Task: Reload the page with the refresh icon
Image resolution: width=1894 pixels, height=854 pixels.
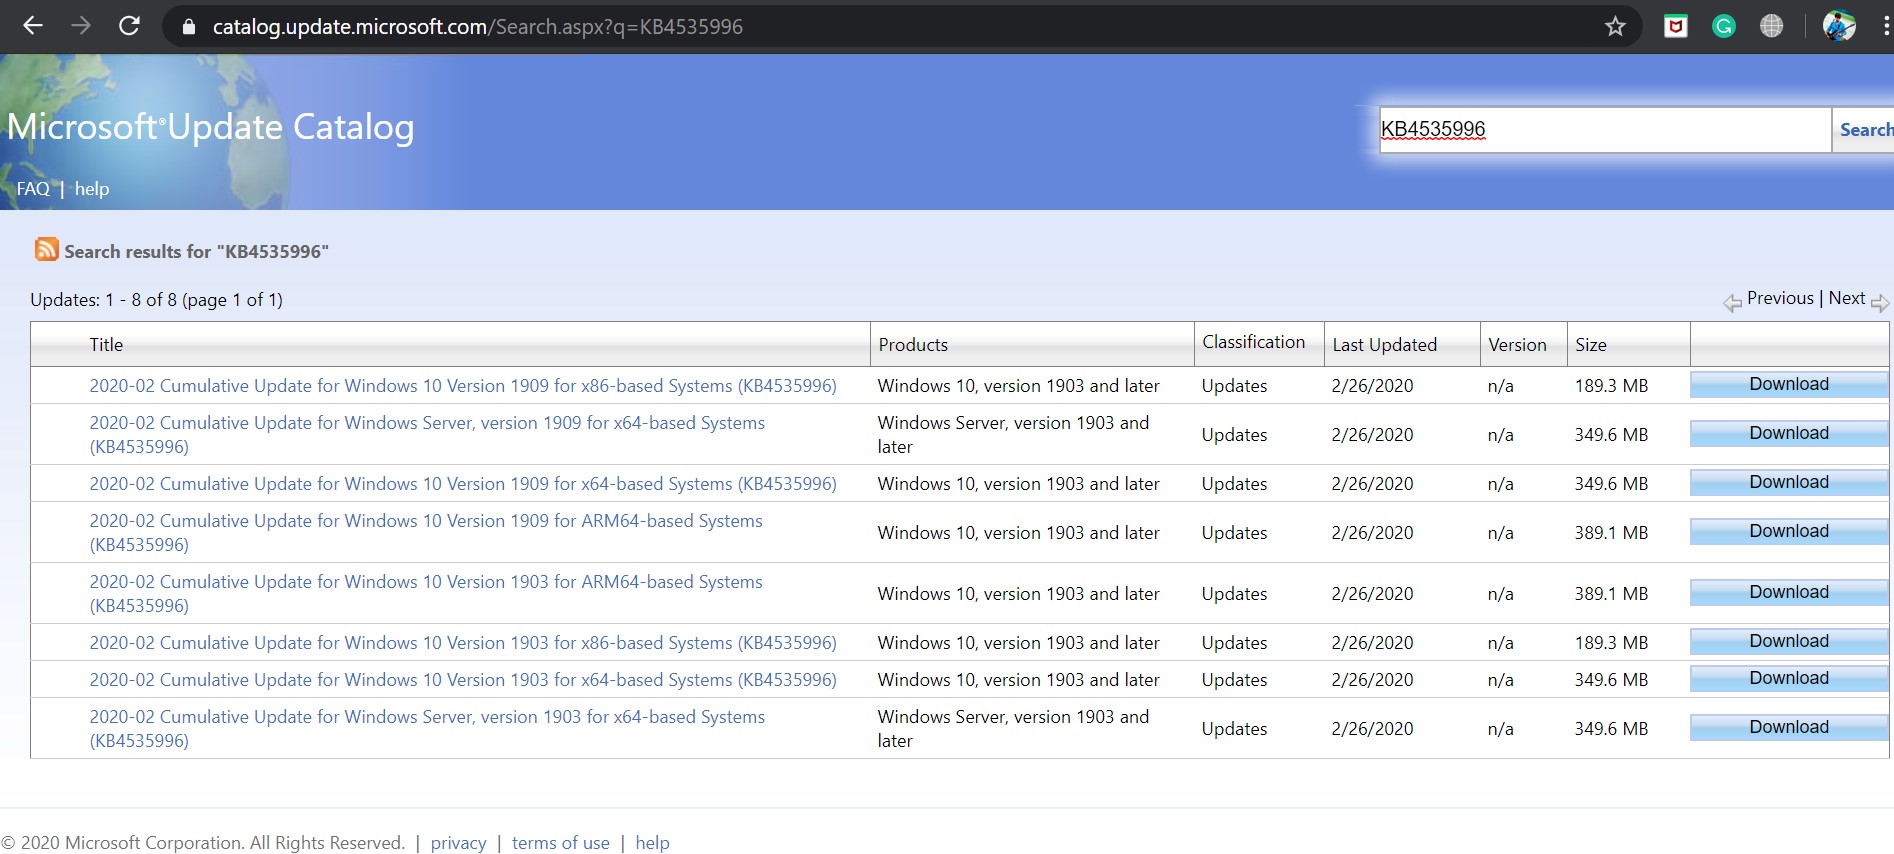Action: click(x=129, y=26)
